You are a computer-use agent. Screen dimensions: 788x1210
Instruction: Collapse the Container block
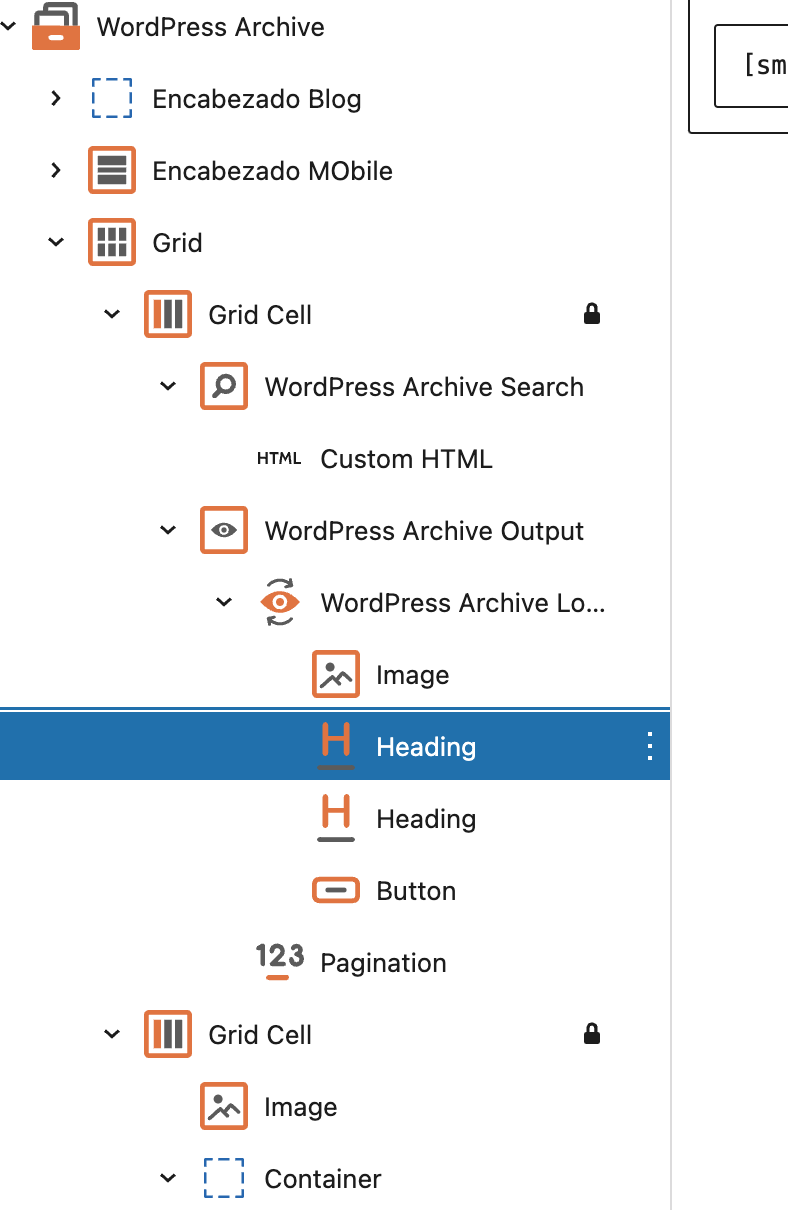pos(168,1179)
